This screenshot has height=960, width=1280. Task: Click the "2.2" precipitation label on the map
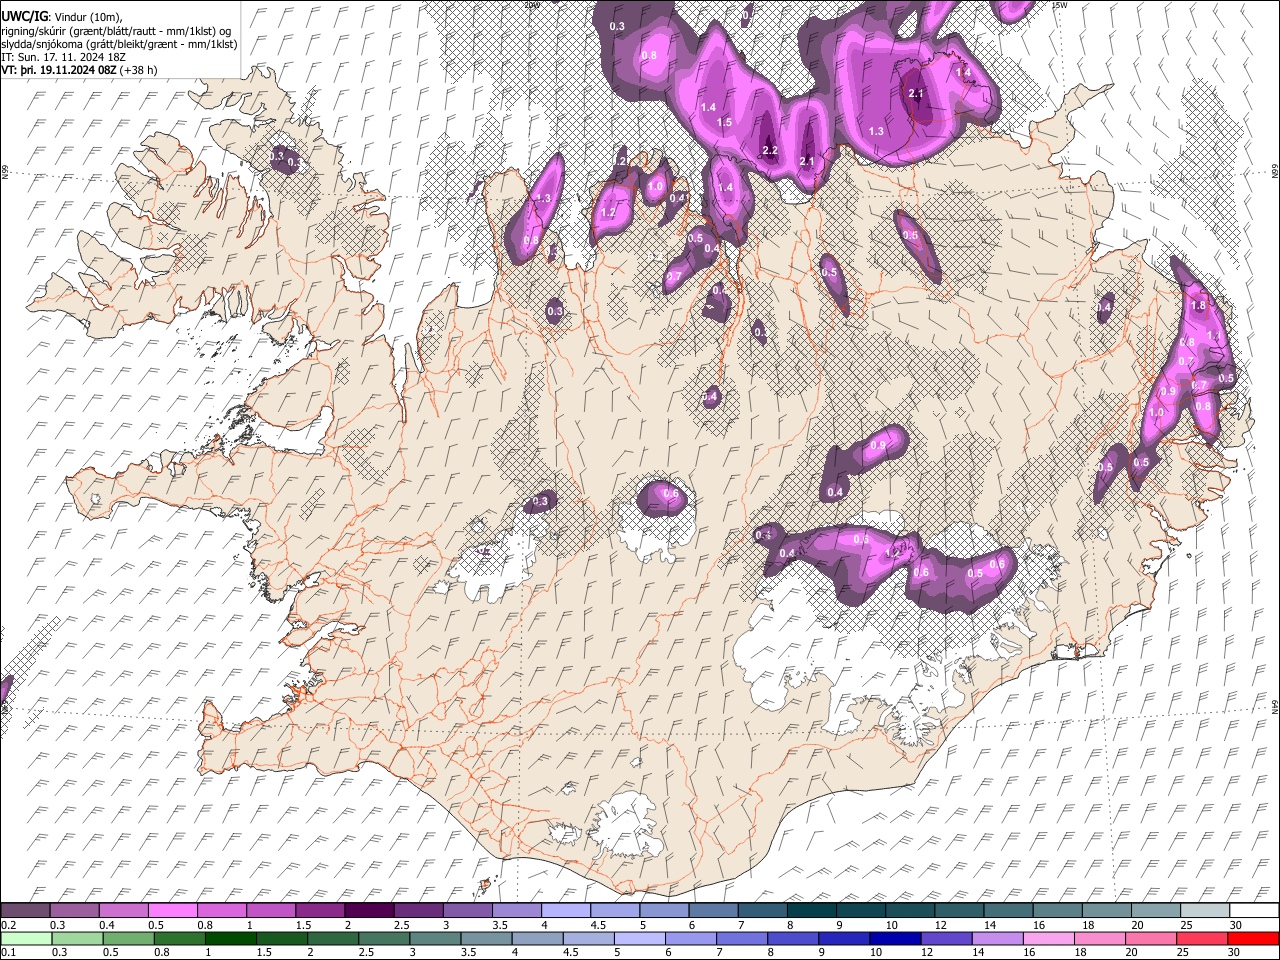pos(769,151)
